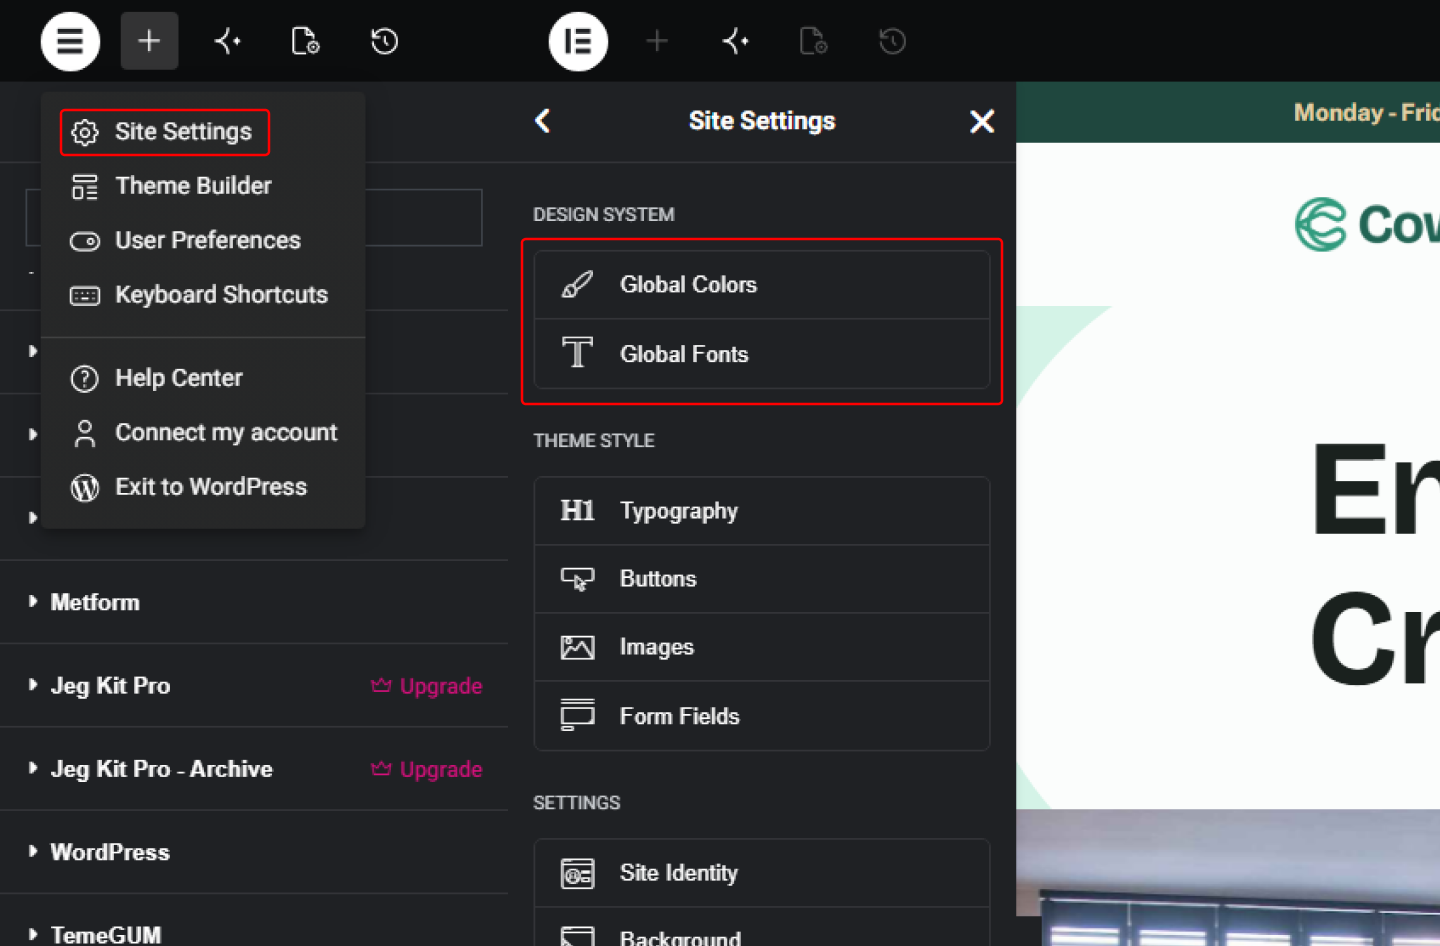Click Upgrade link beside Jeg Kit Pro - Archive
The height and width of the screenshot is (946, 1440).
(x=427, y=769)
